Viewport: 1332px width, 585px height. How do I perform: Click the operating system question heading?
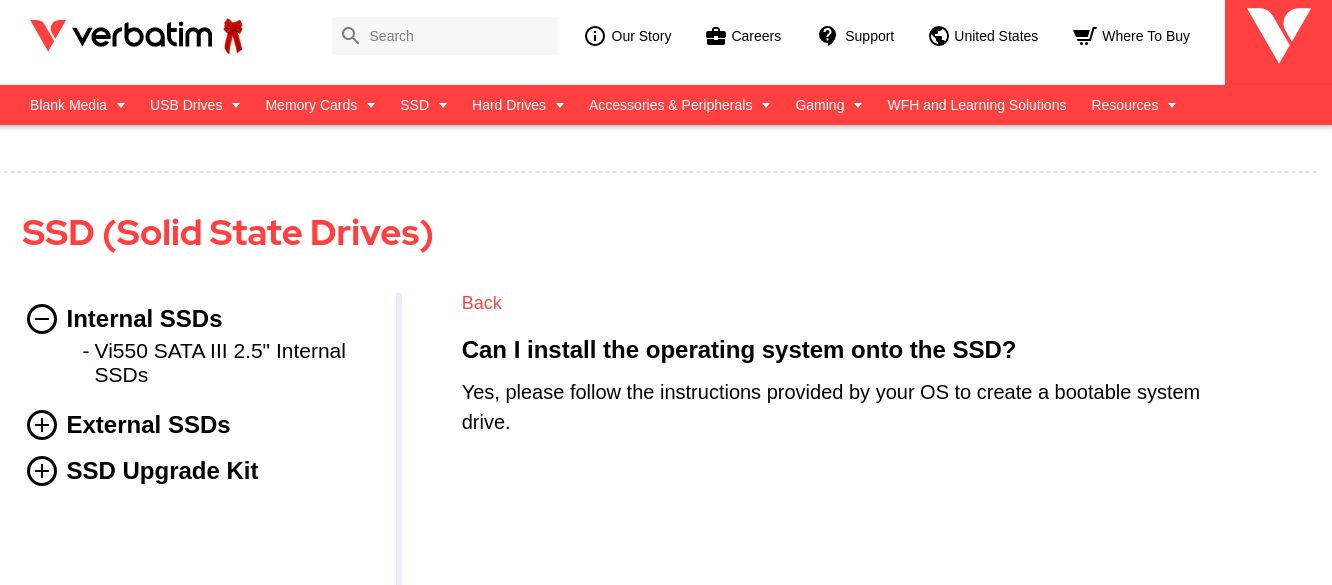click(x=739, y=350)
